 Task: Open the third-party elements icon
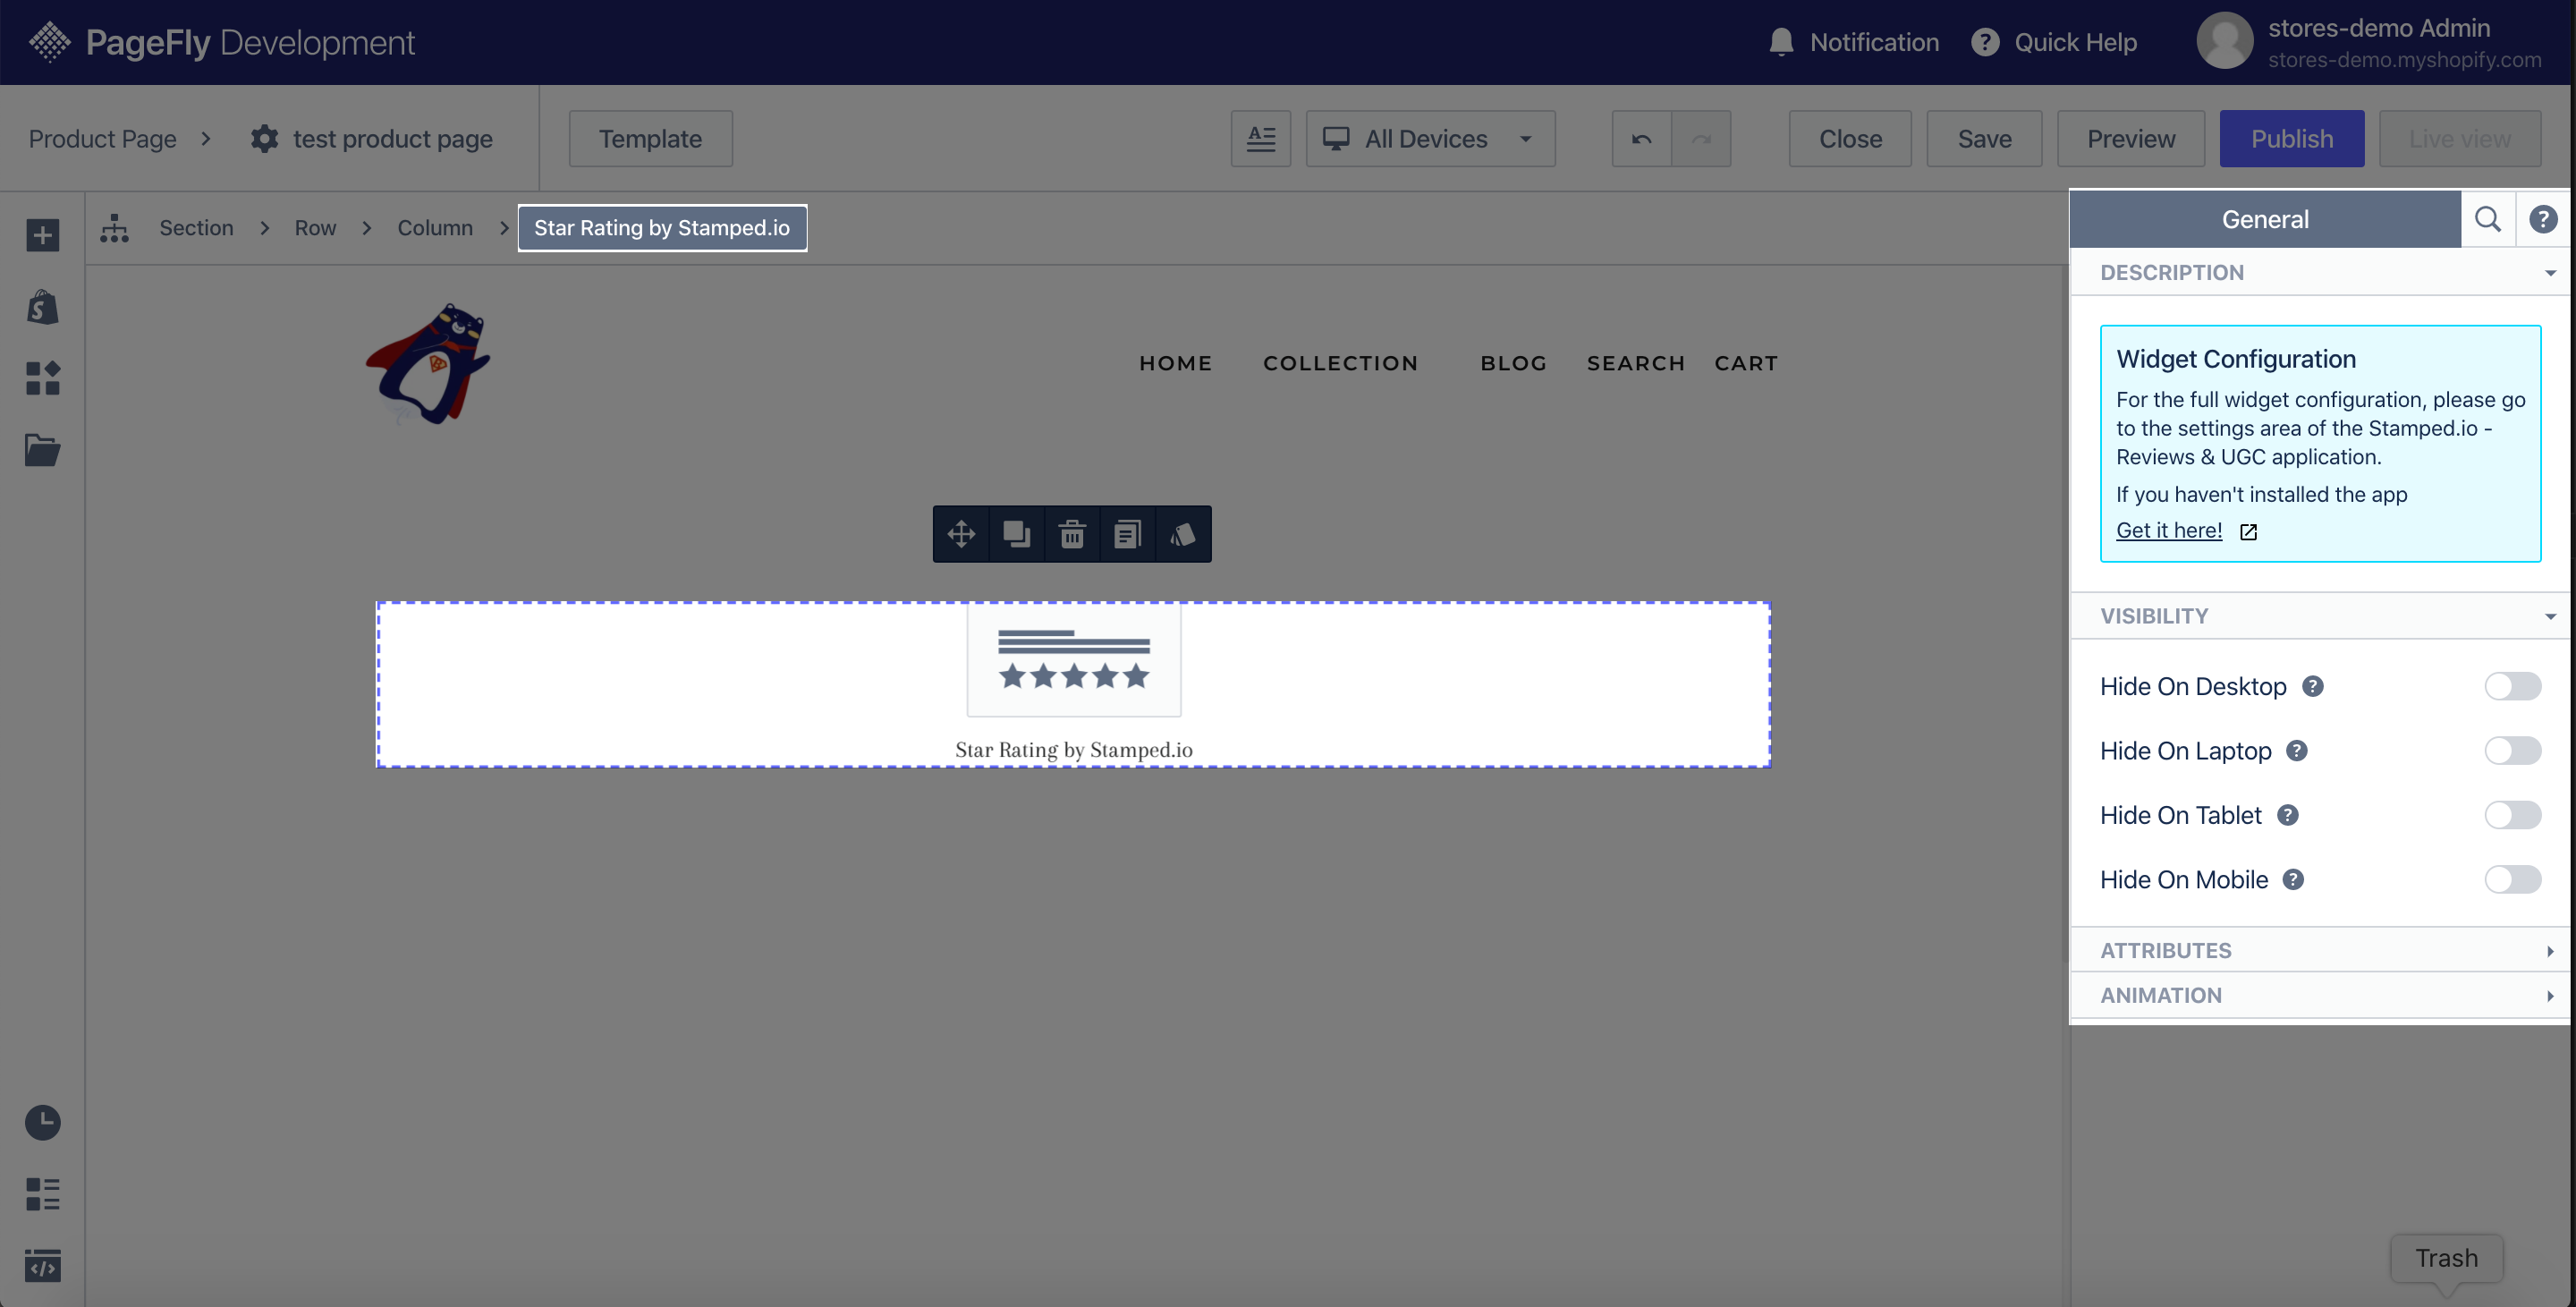pyautogui.click(x=42, y=378)
